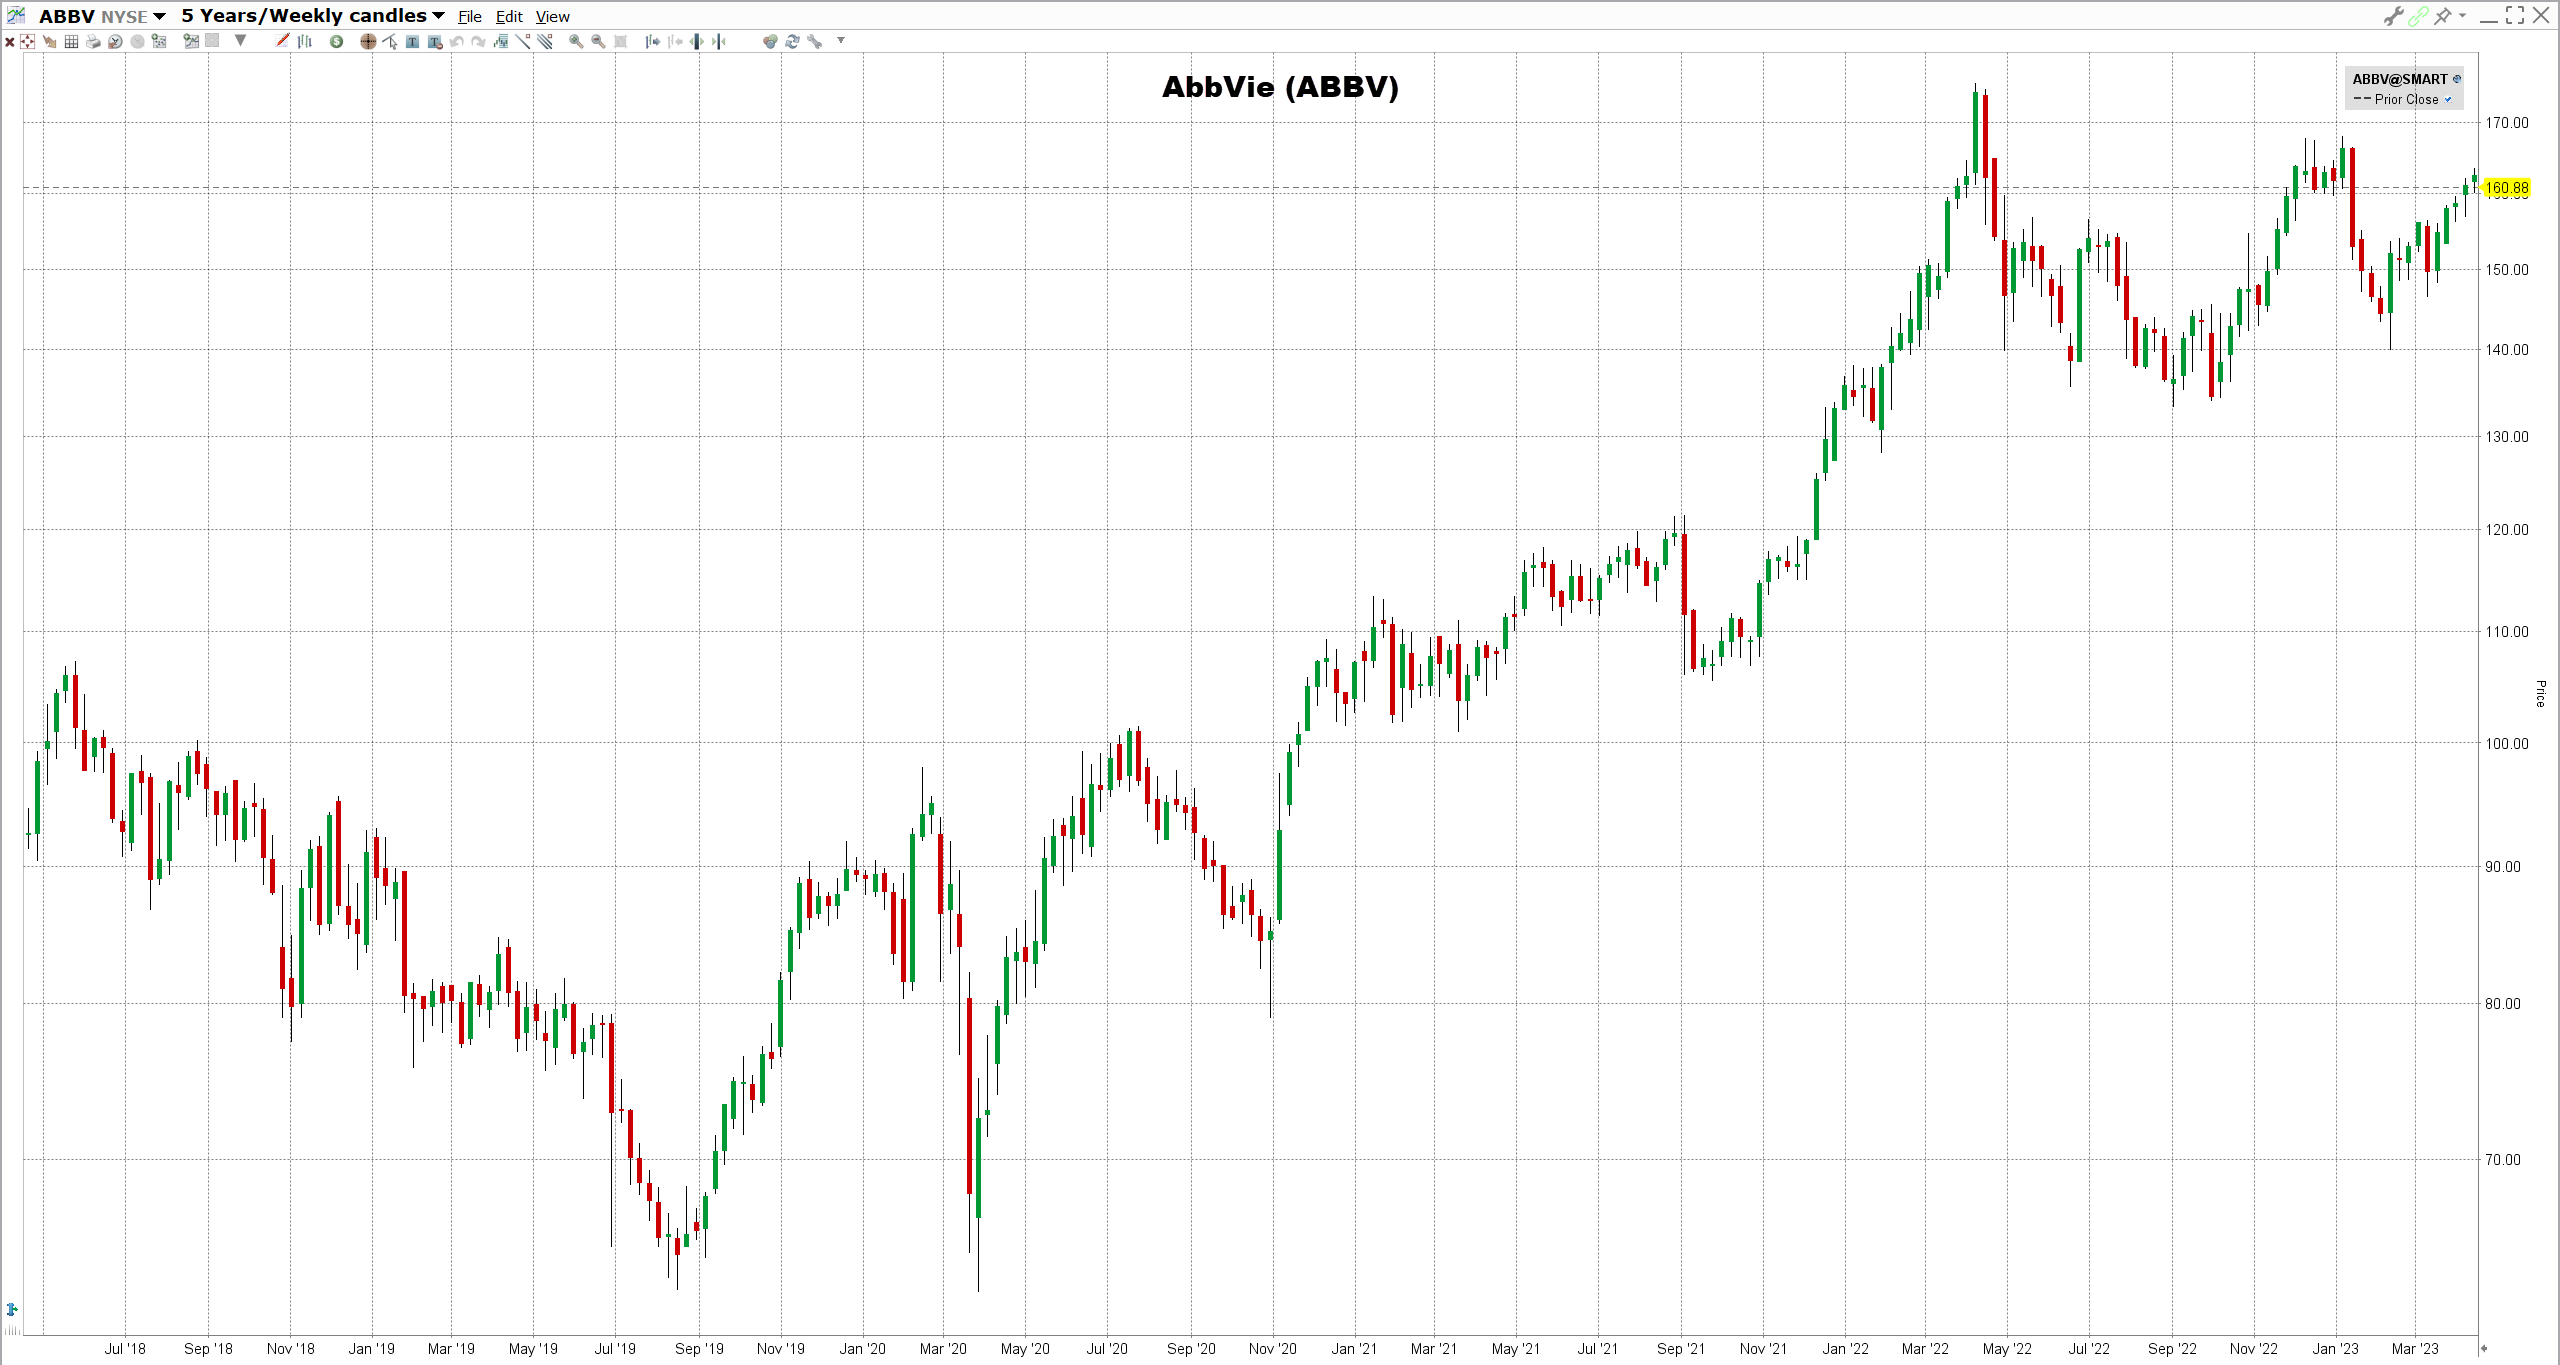Click the greyed fit-to-window zoom icon
This screenshot has height=1365, width=2560.
(x=620, y=42)
